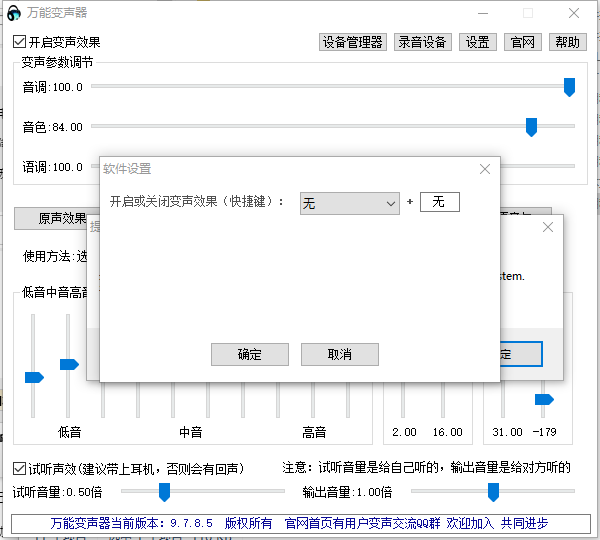The image size is (600, 540).
Task: Click the first 低音 equalizer slider handle
Action: click(x=34, y=377)
